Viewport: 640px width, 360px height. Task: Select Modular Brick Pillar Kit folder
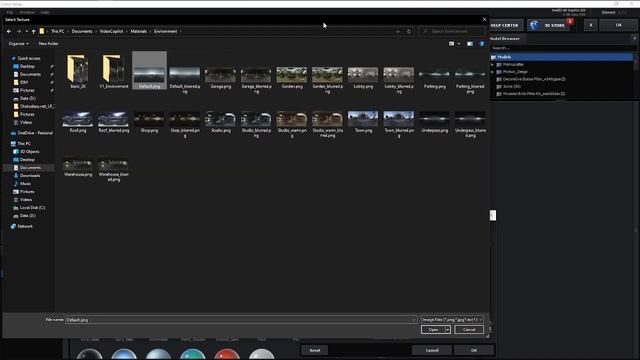pyautogui.click(x=530, y=94)
